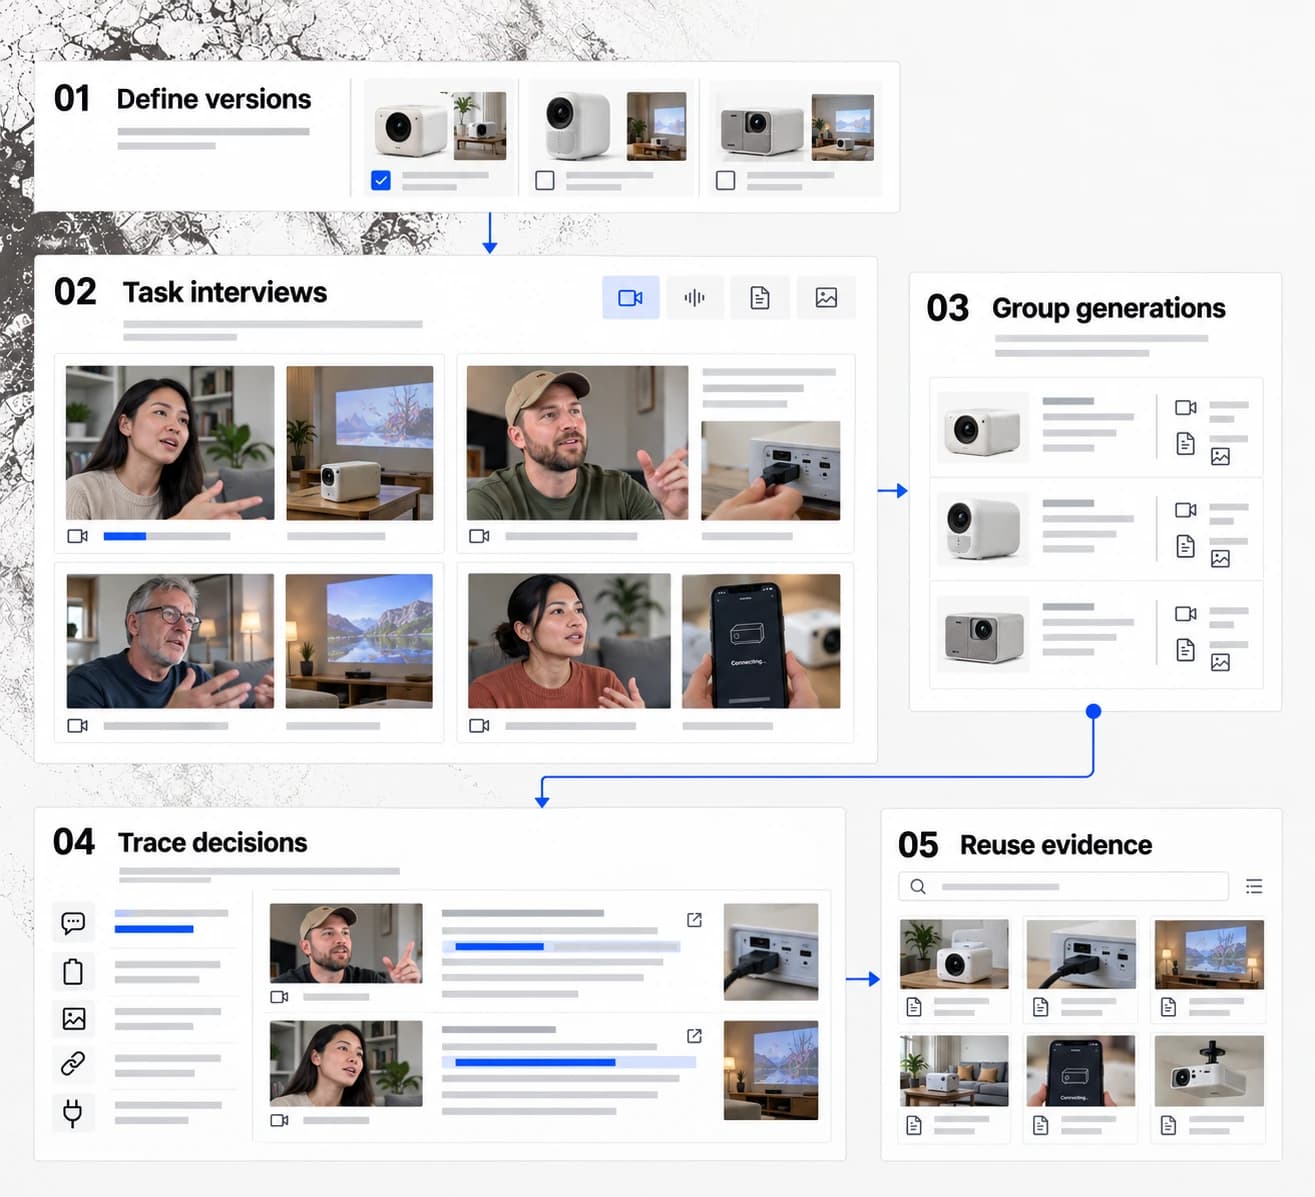Click video icon for first group generation
The width and height of the screenshot is (1315, 1197).
(1186, 407)
